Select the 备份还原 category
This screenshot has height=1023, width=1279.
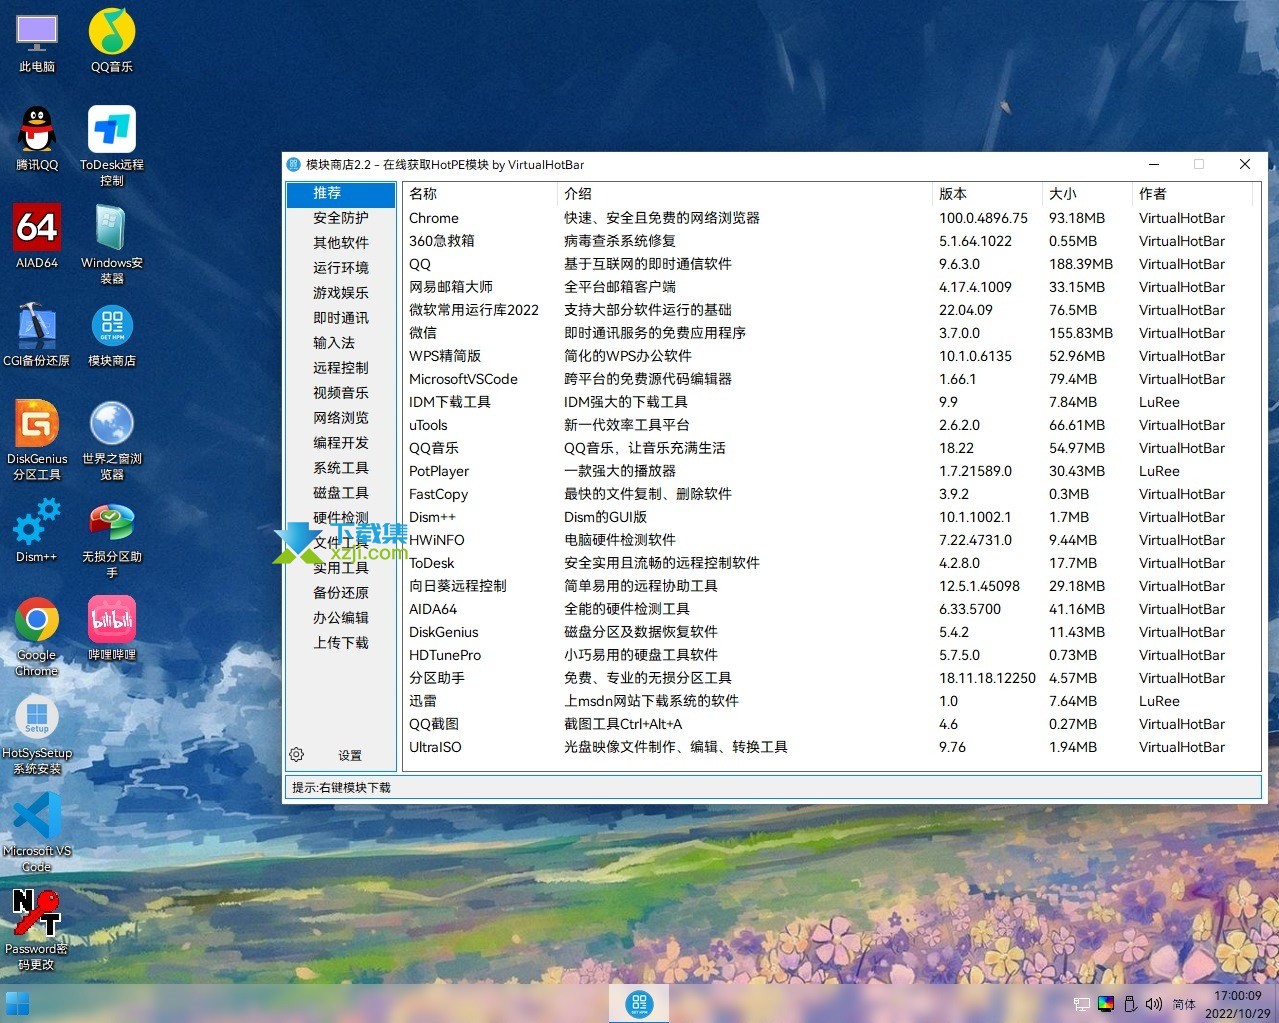tap(341, 593)
